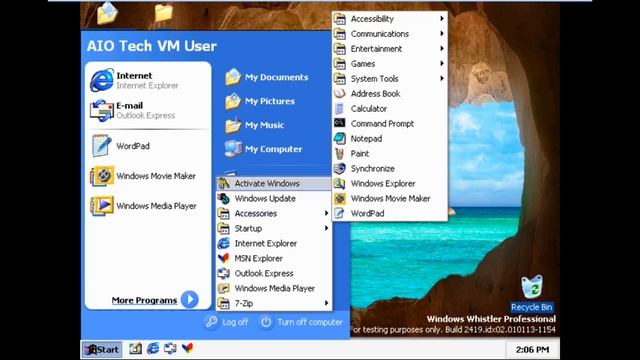Click the left folder icon on desktop
The height and width of the screenshot is (360, 640).
point(107,12)
